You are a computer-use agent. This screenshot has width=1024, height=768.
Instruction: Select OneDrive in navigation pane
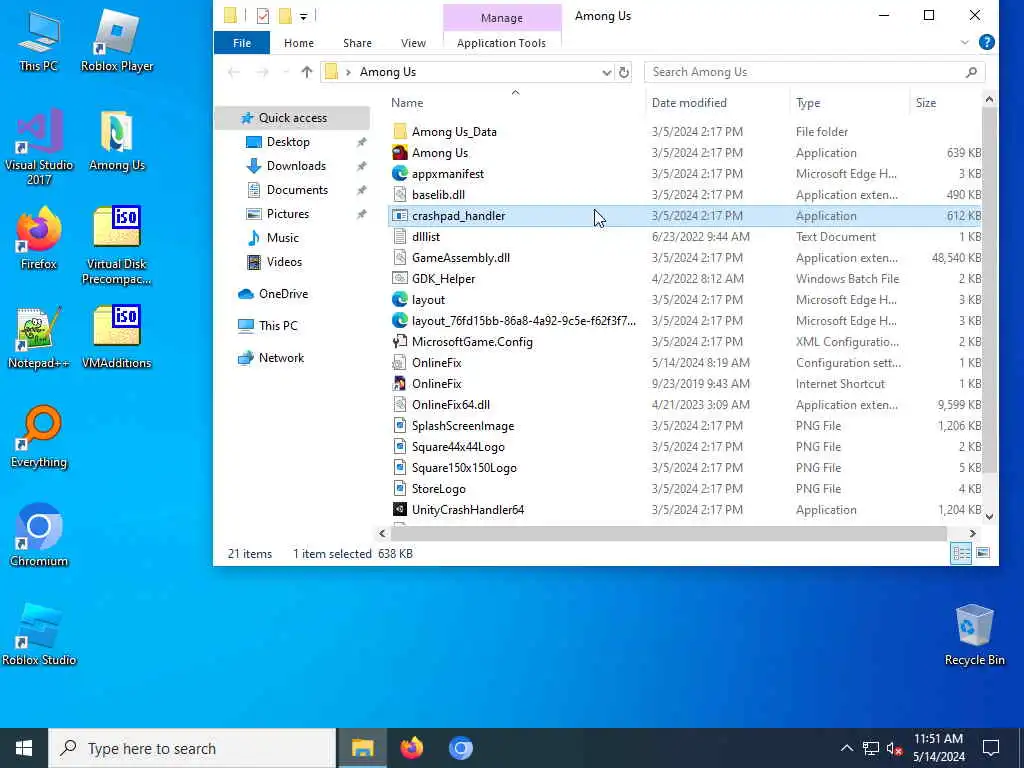click(x=283, y=294)
